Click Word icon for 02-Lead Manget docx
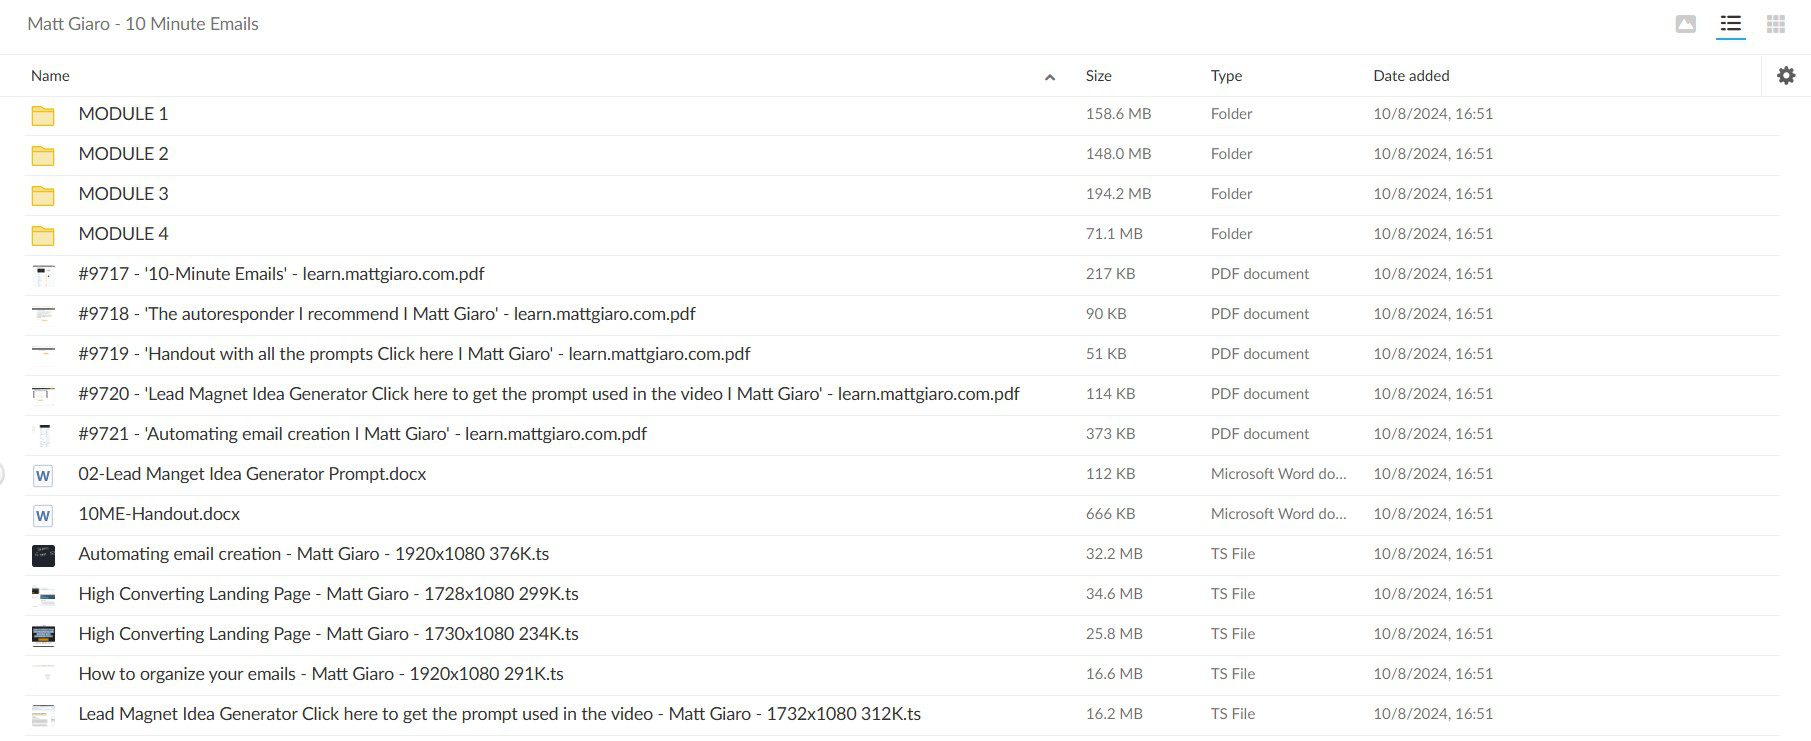1811x741 pixels. (x=43, y=475)
